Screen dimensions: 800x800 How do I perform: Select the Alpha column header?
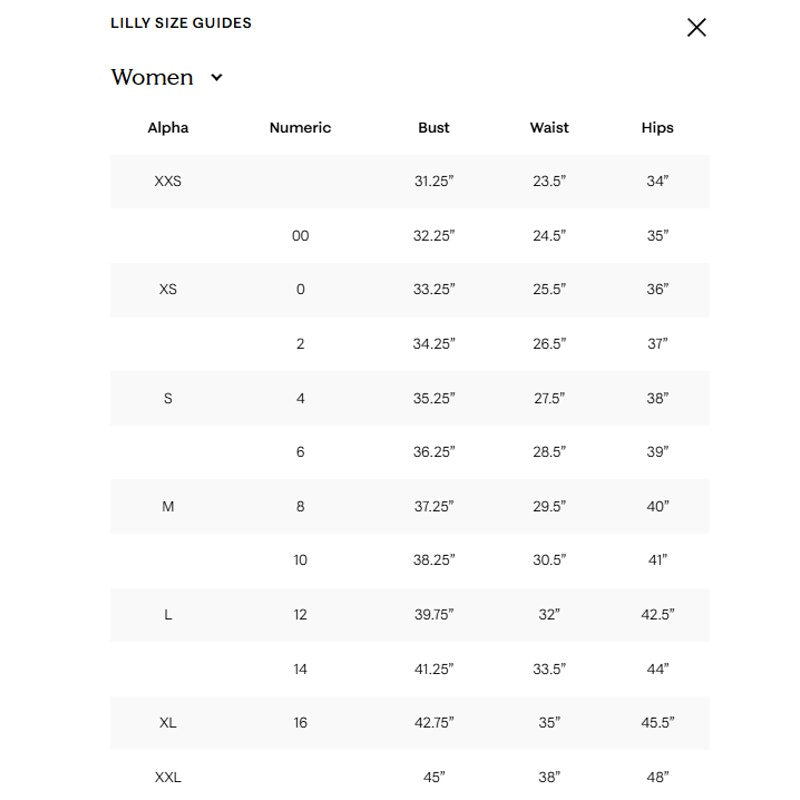[168, 128]
